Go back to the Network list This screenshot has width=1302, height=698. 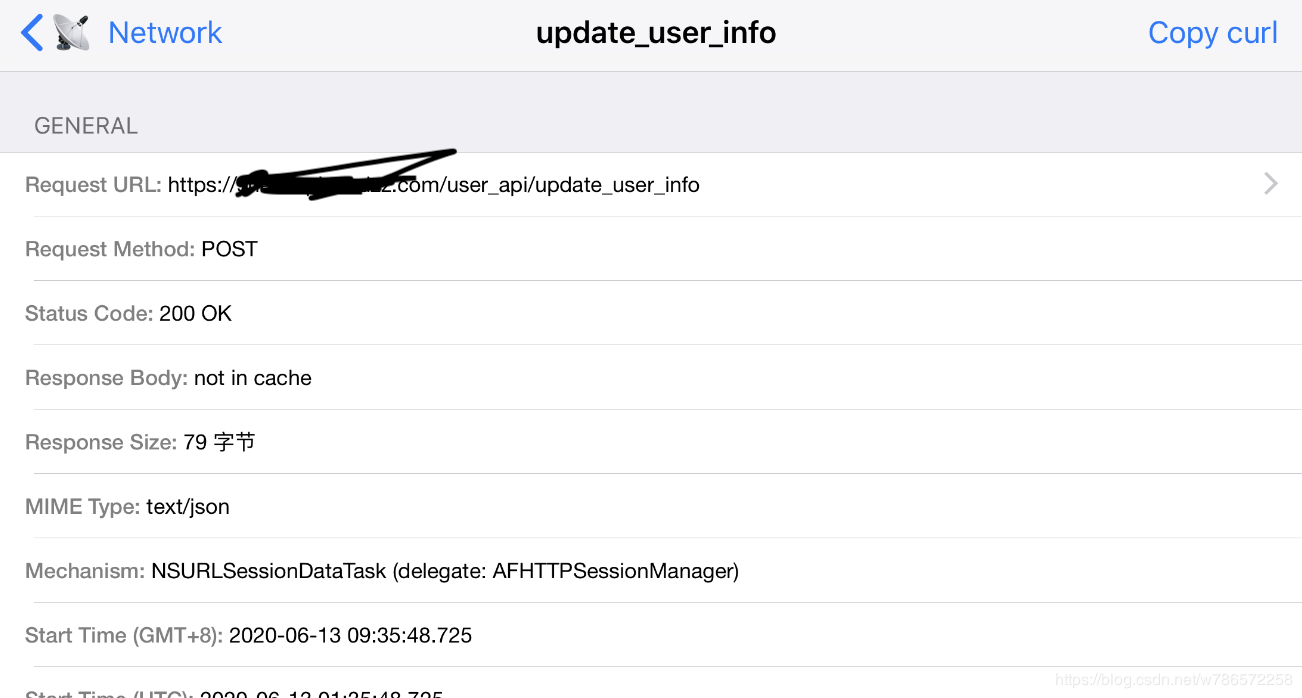tap(165, 33)
